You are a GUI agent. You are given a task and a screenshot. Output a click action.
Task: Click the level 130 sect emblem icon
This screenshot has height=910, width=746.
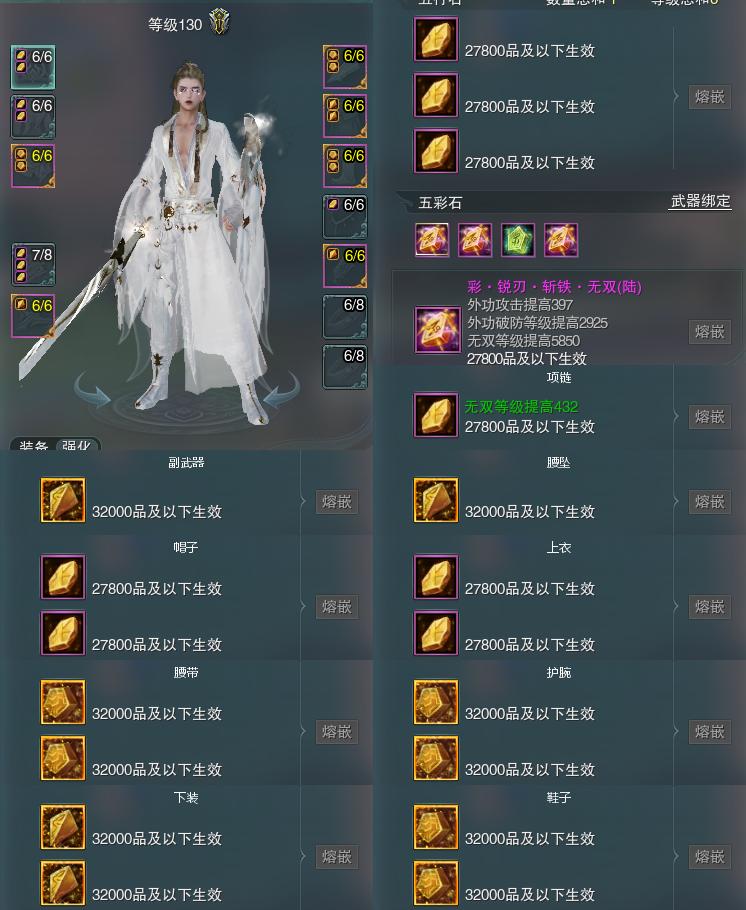pyautogui.click(x=219, y=22)
